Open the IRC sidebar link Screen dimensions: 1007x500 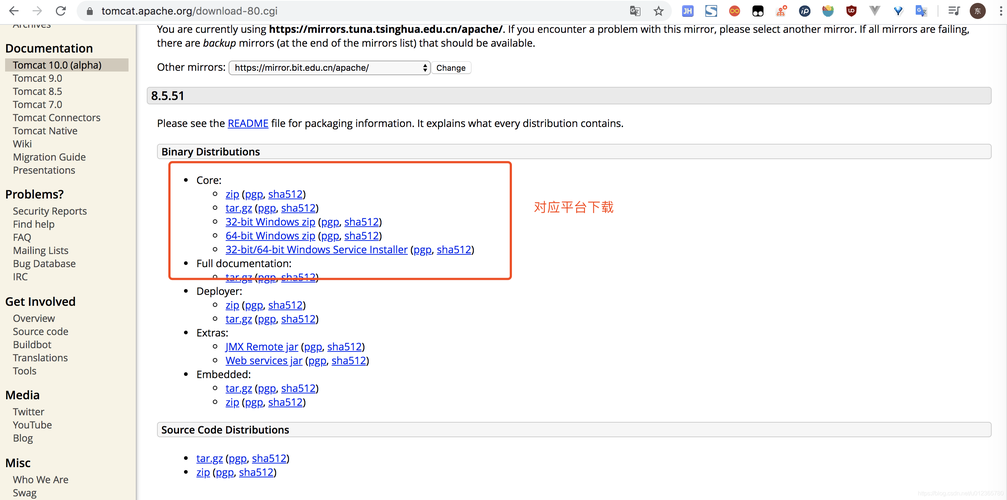click(20, 277)
